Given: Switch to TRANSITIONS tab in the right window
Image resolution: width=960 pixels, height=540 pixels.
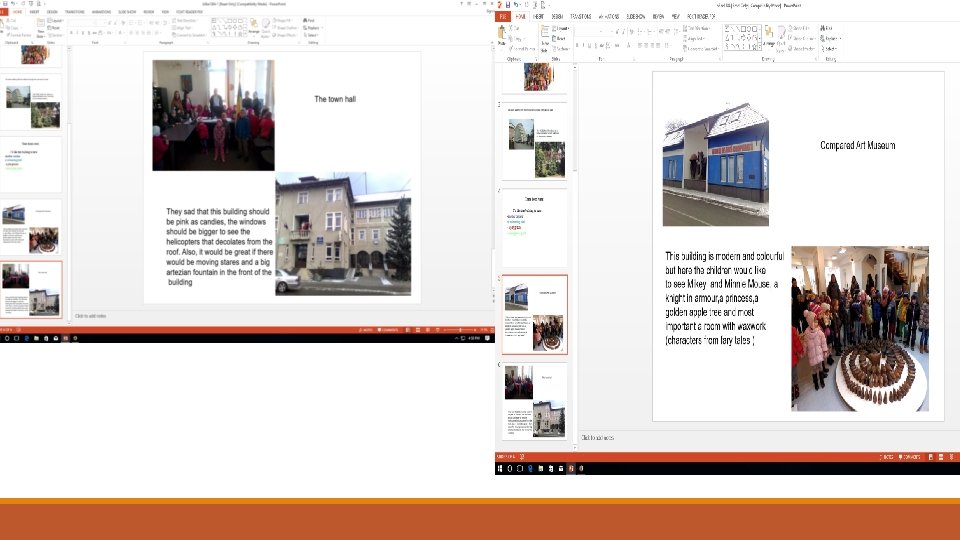Looking at the screenshot, I should pyautogui.click(x=581, y=17).
